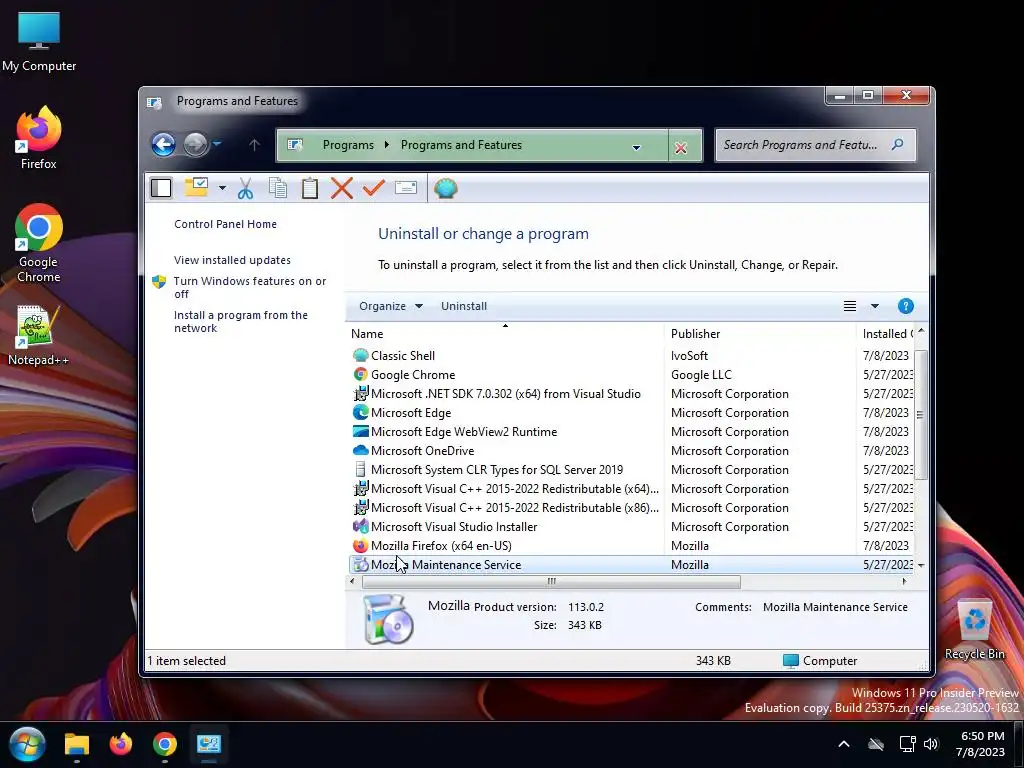
Task: Open Classic Shell settings shell icon
Action: [445, 188]
